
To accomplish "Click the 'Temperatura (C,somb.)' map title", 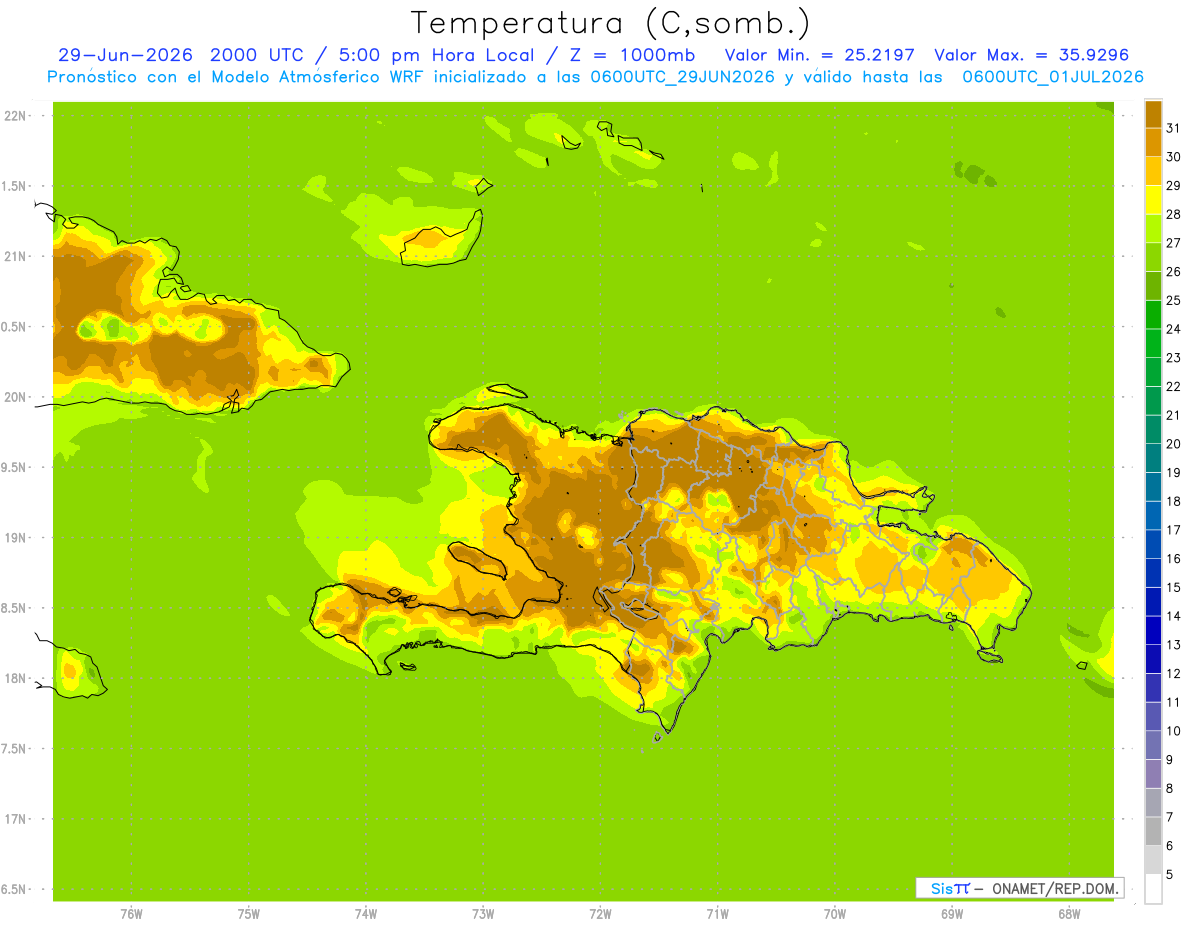I will [x=610, y=23].
